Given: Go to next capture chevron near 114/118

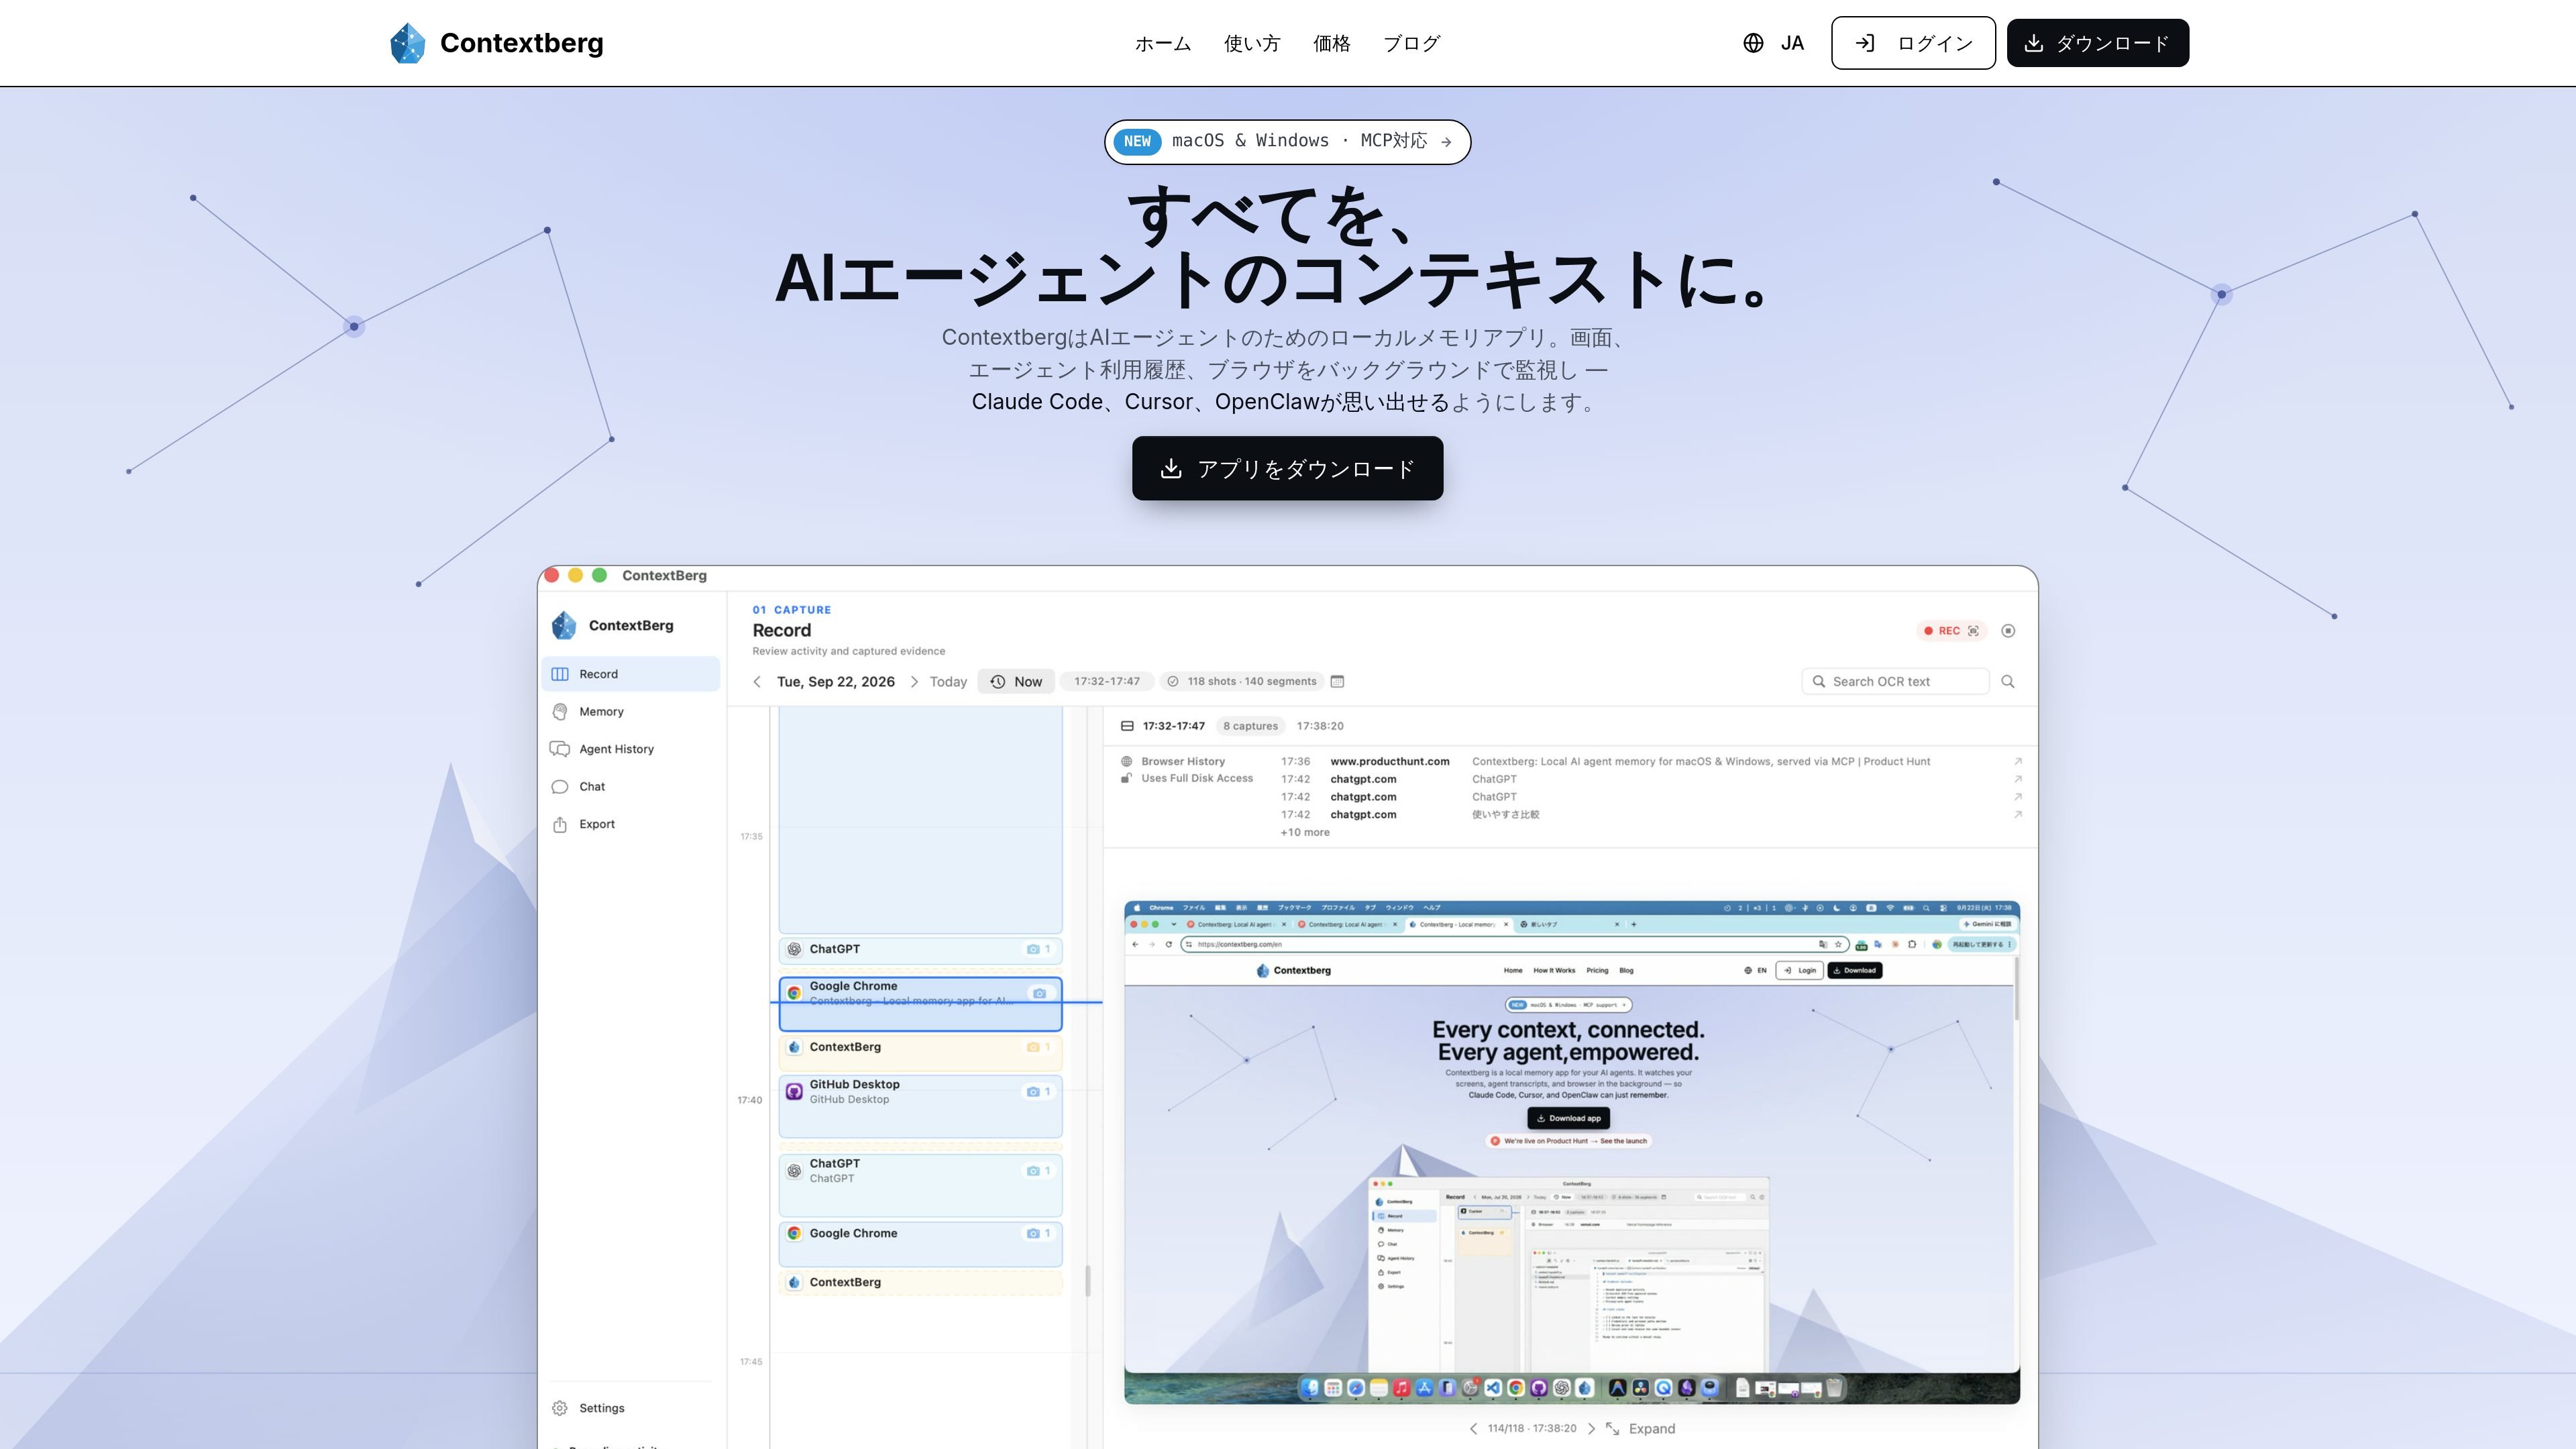Looking at the screenshot, I should [x=1591, y=1428].
